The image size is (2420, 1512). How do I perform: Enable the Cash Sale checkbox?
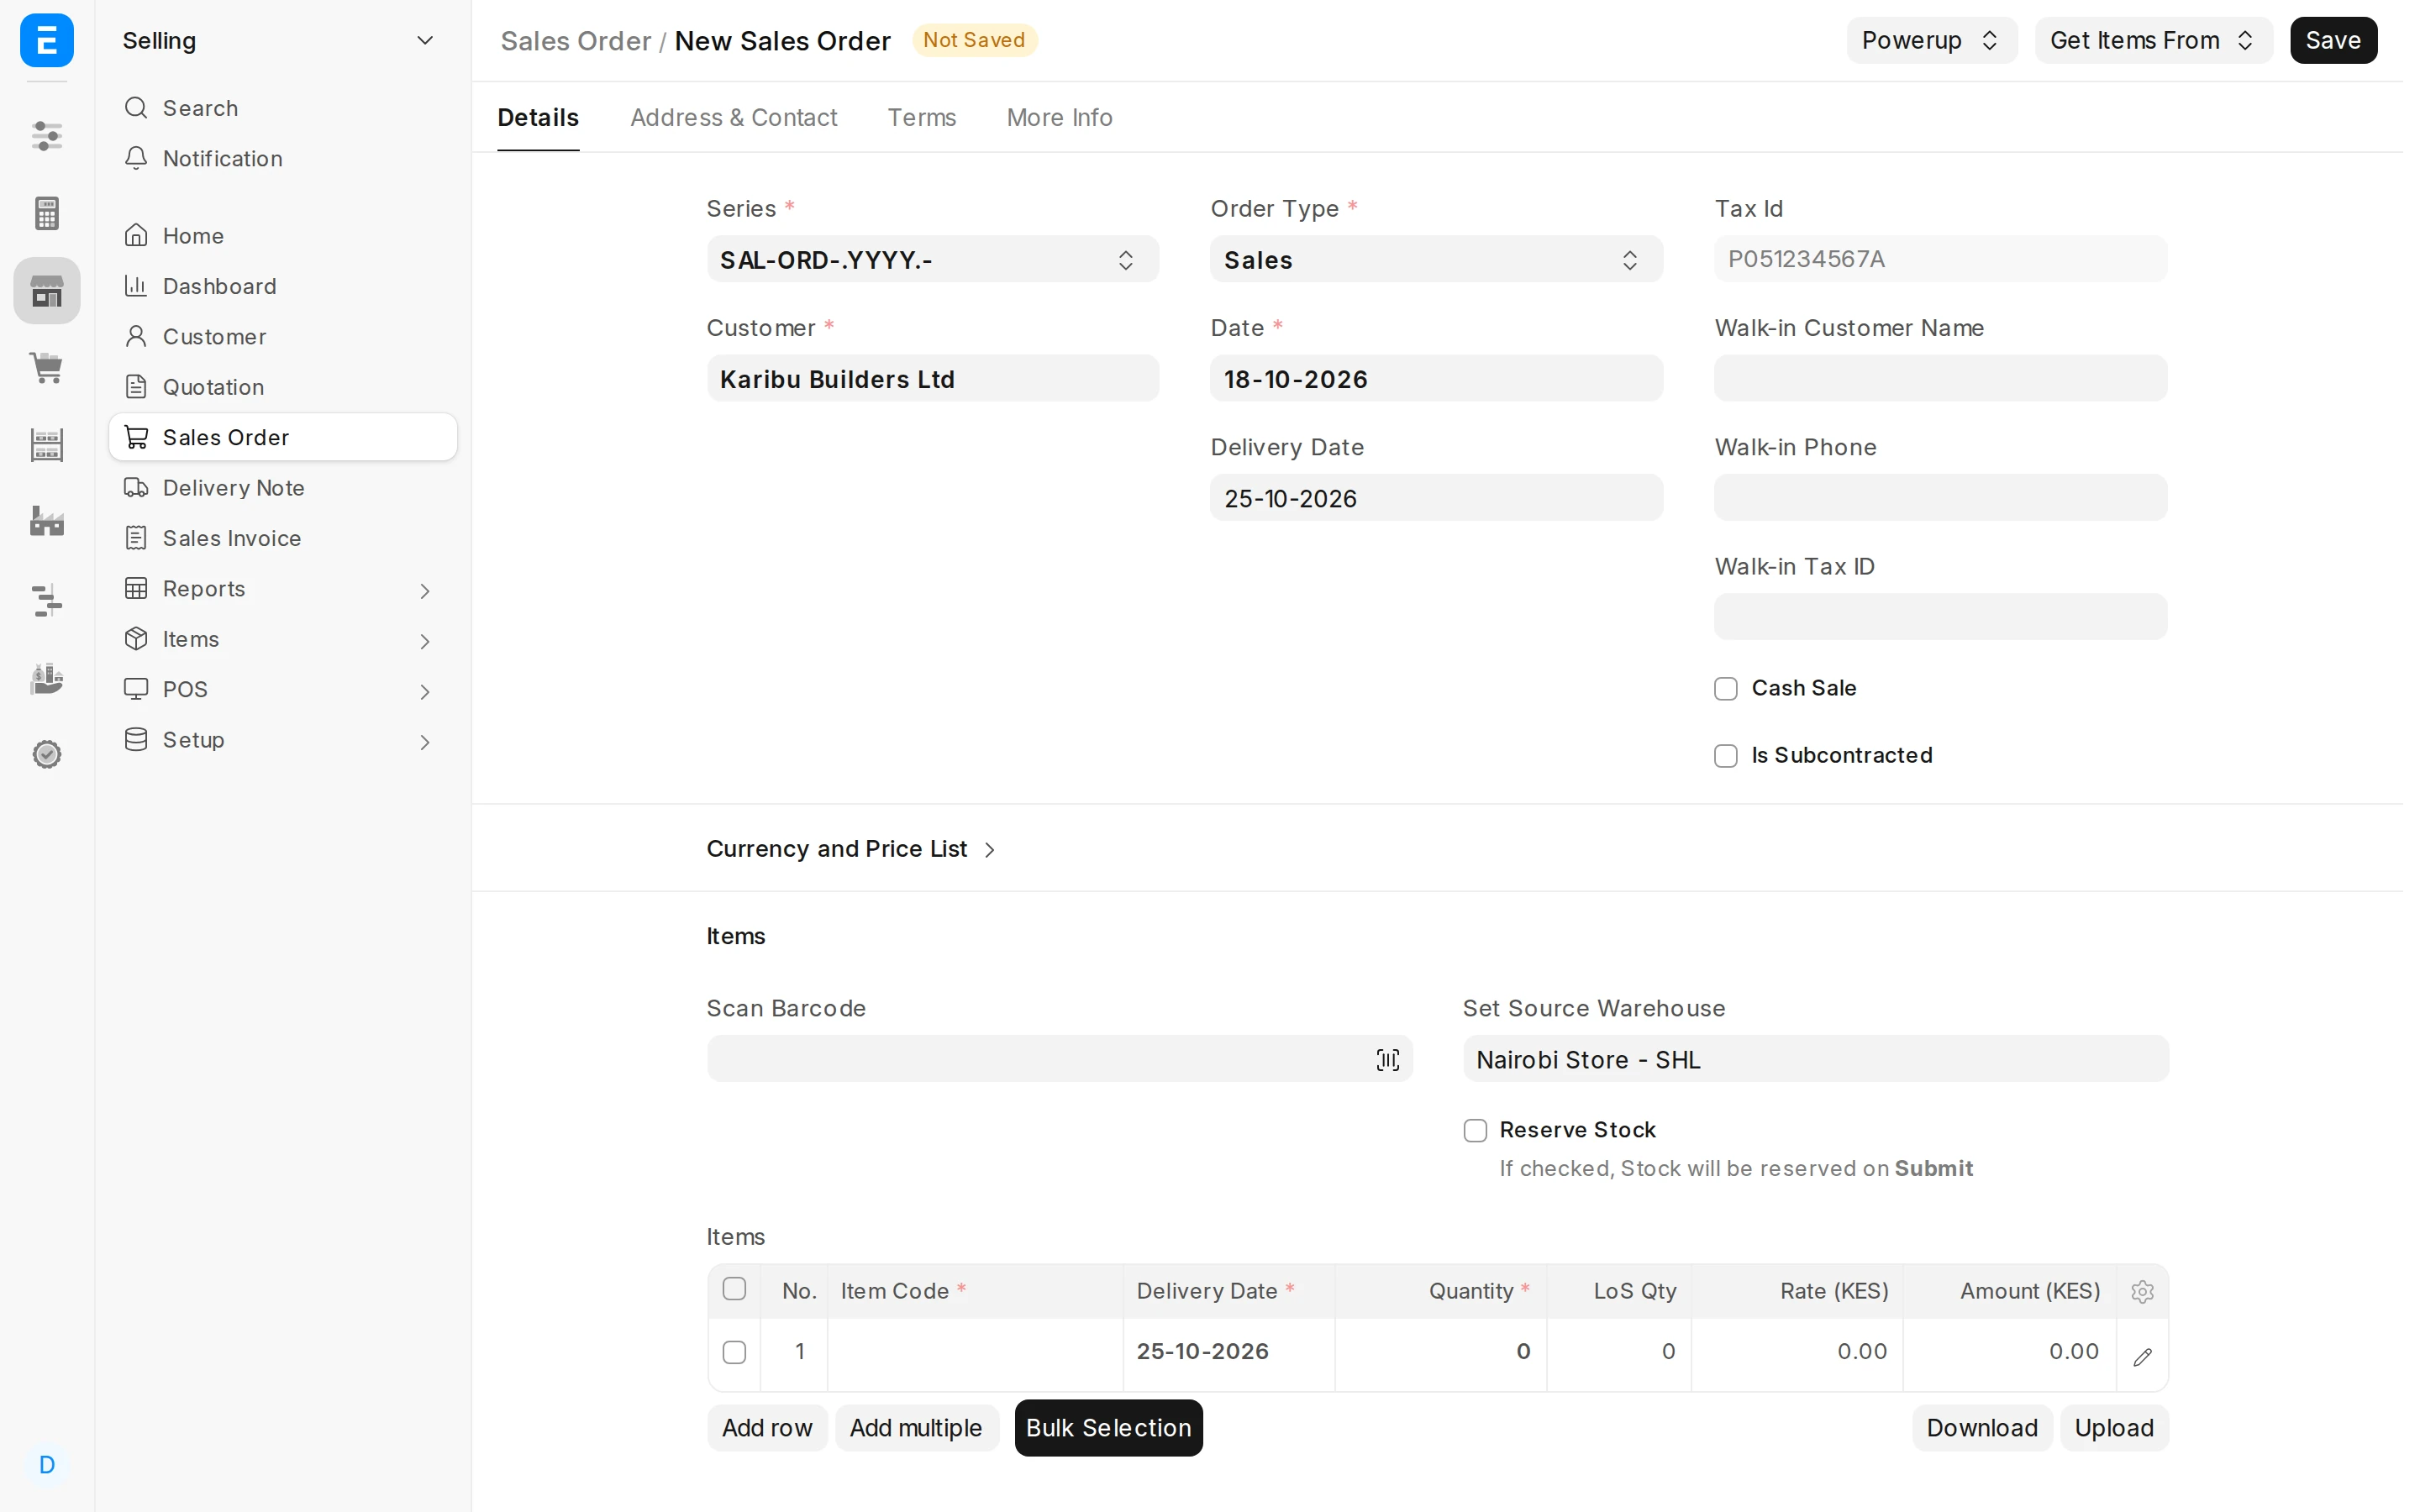tap(1726, 689)
